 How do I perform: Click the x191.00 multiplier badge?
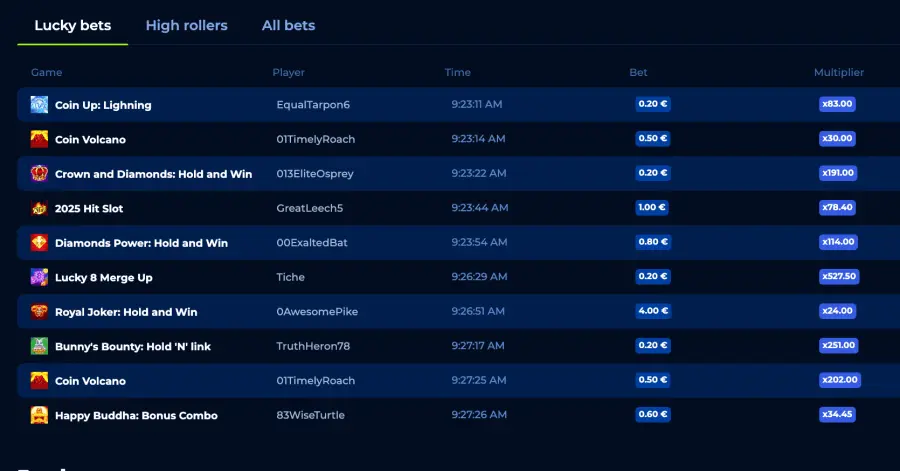pos(838,173)
